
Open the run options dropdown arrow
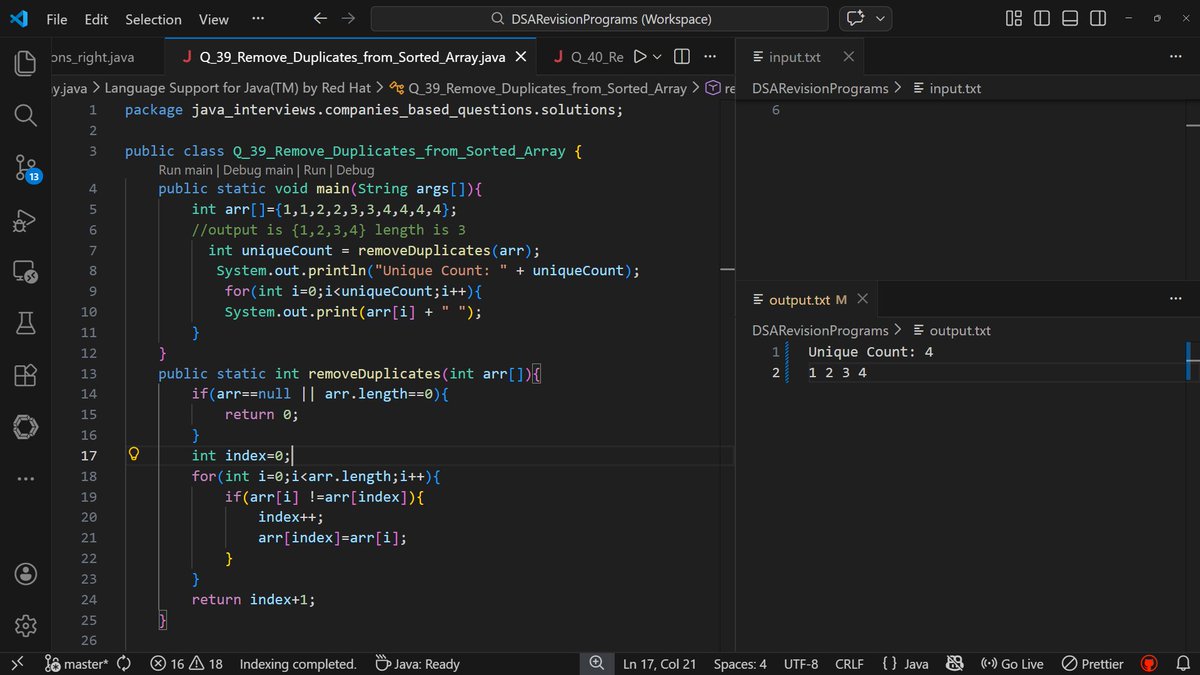point(657,57)
